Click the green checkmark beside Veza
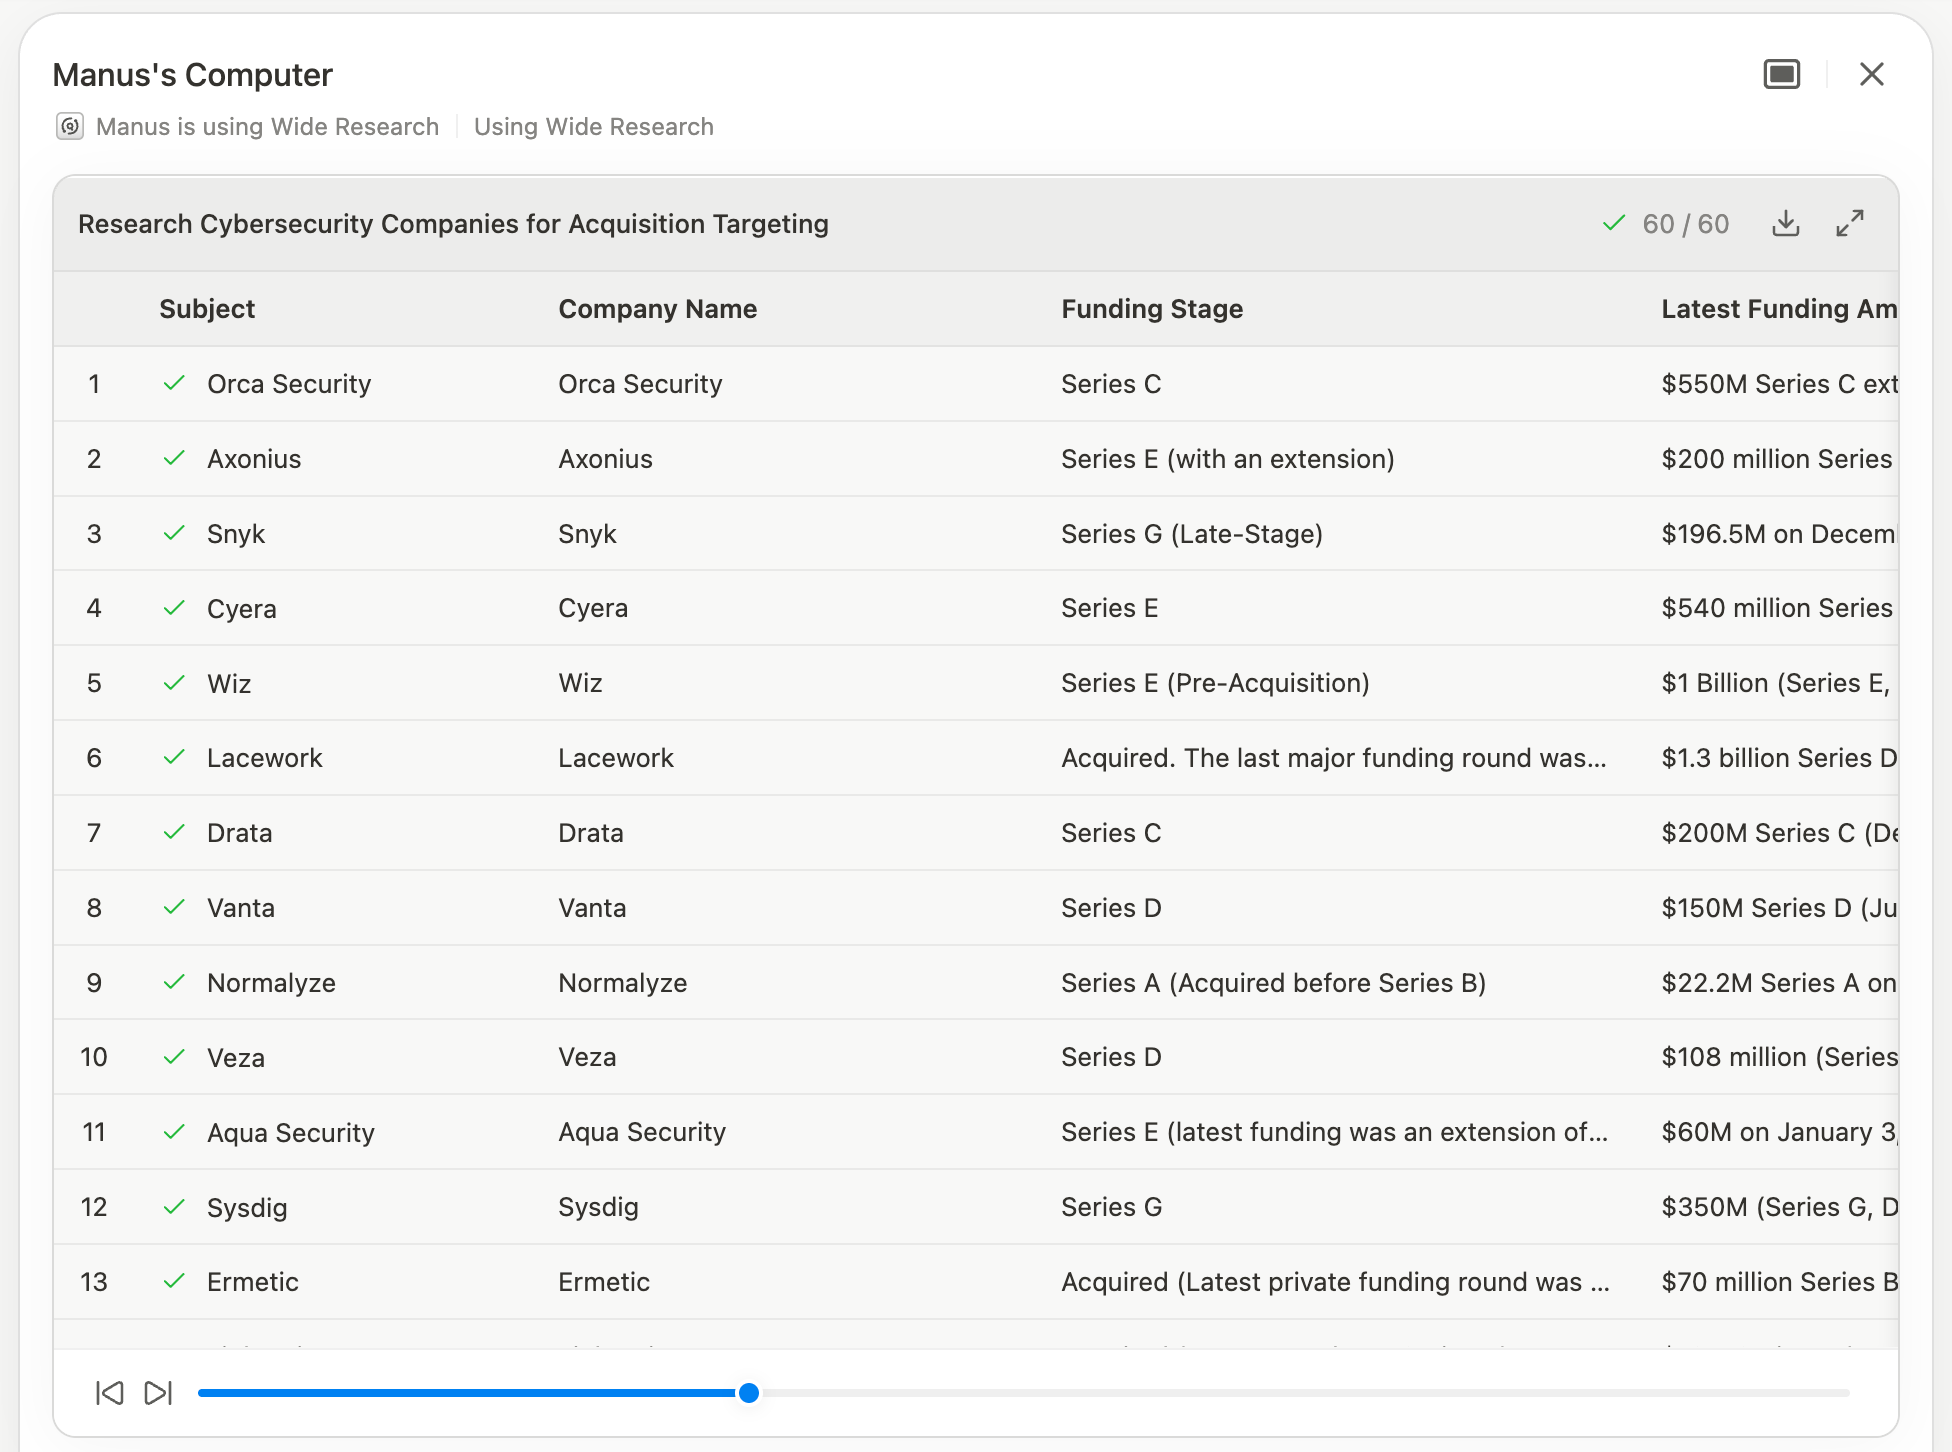1952x1452 pixels. coord(174,1057)
